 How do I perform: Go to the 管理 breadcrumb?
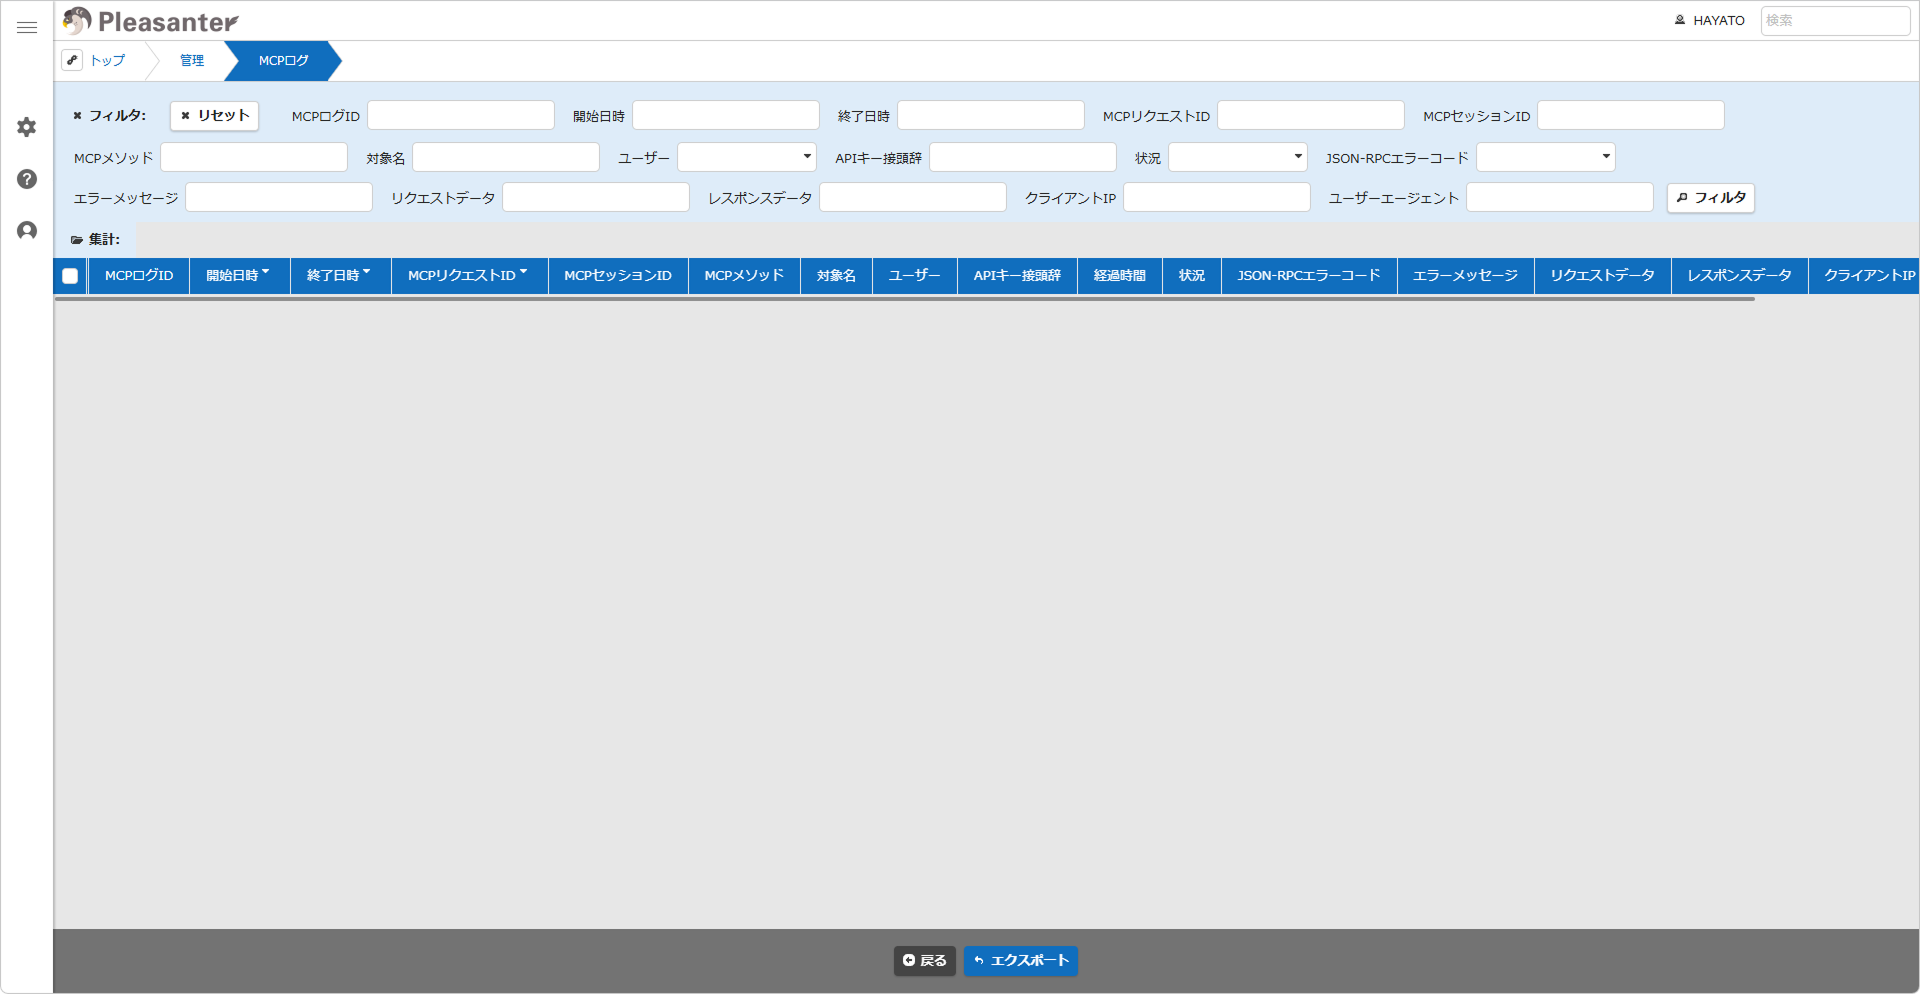[192, 61]
